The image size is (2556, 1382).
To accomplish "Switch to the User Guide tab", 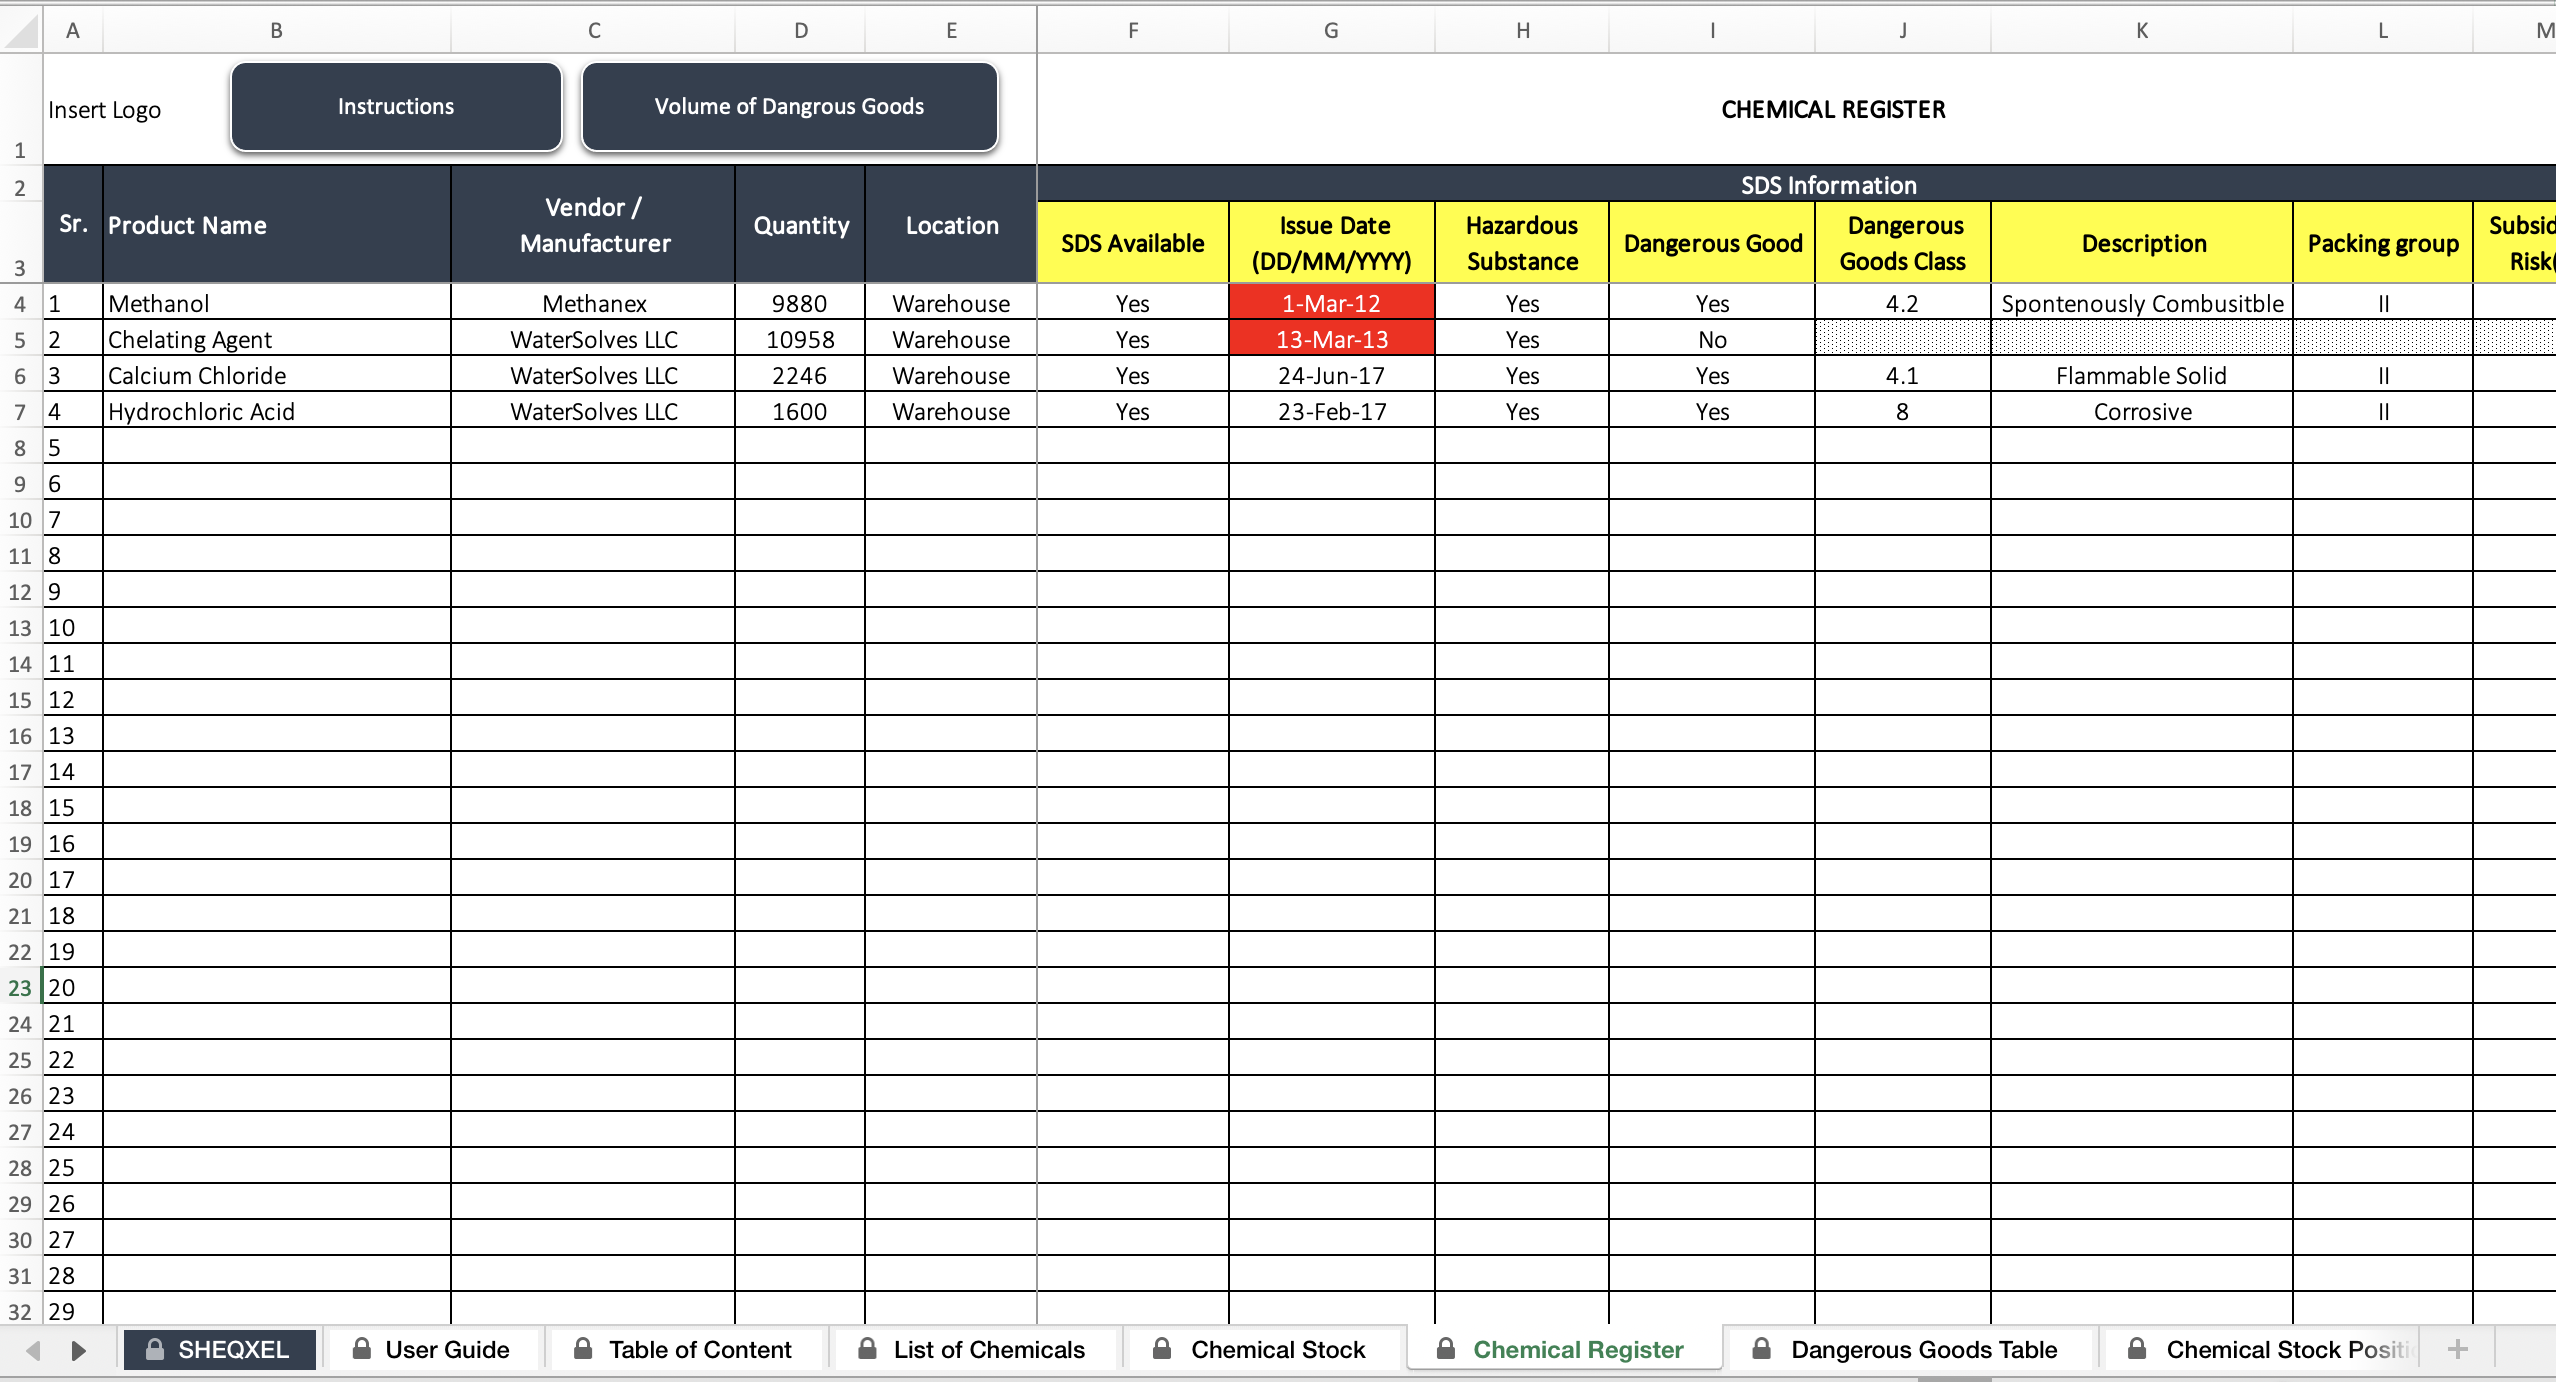I will click(x=447, y=1349).
